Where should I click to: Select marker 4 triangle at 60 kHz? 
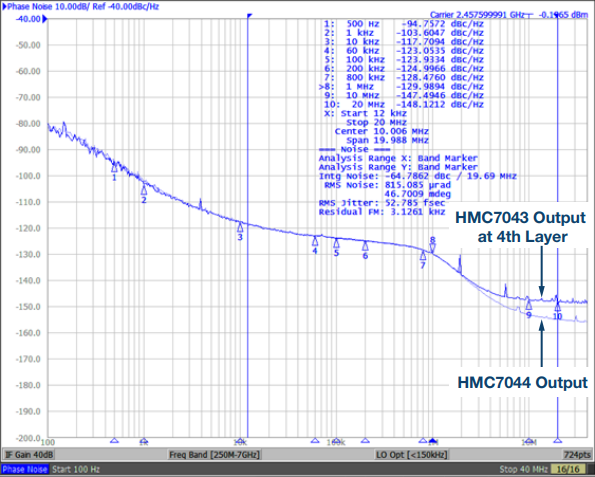point(315,241)
